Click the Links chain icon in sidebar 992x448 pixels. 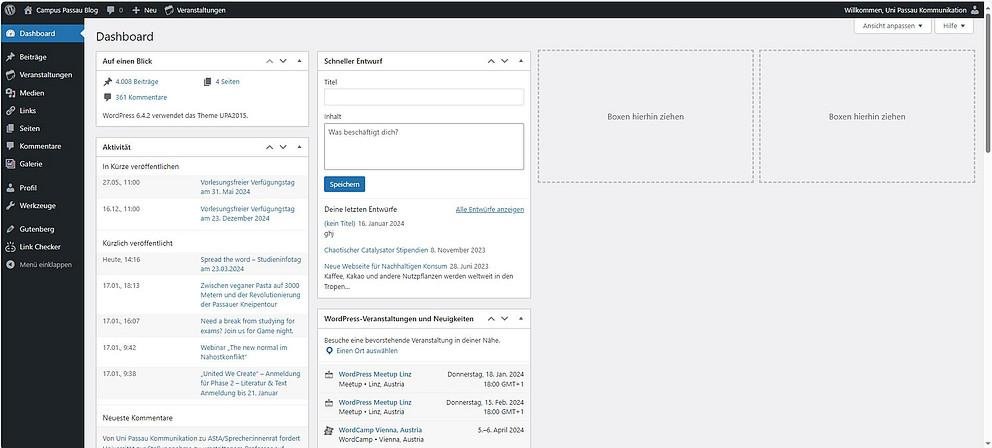tap(10, 111)
